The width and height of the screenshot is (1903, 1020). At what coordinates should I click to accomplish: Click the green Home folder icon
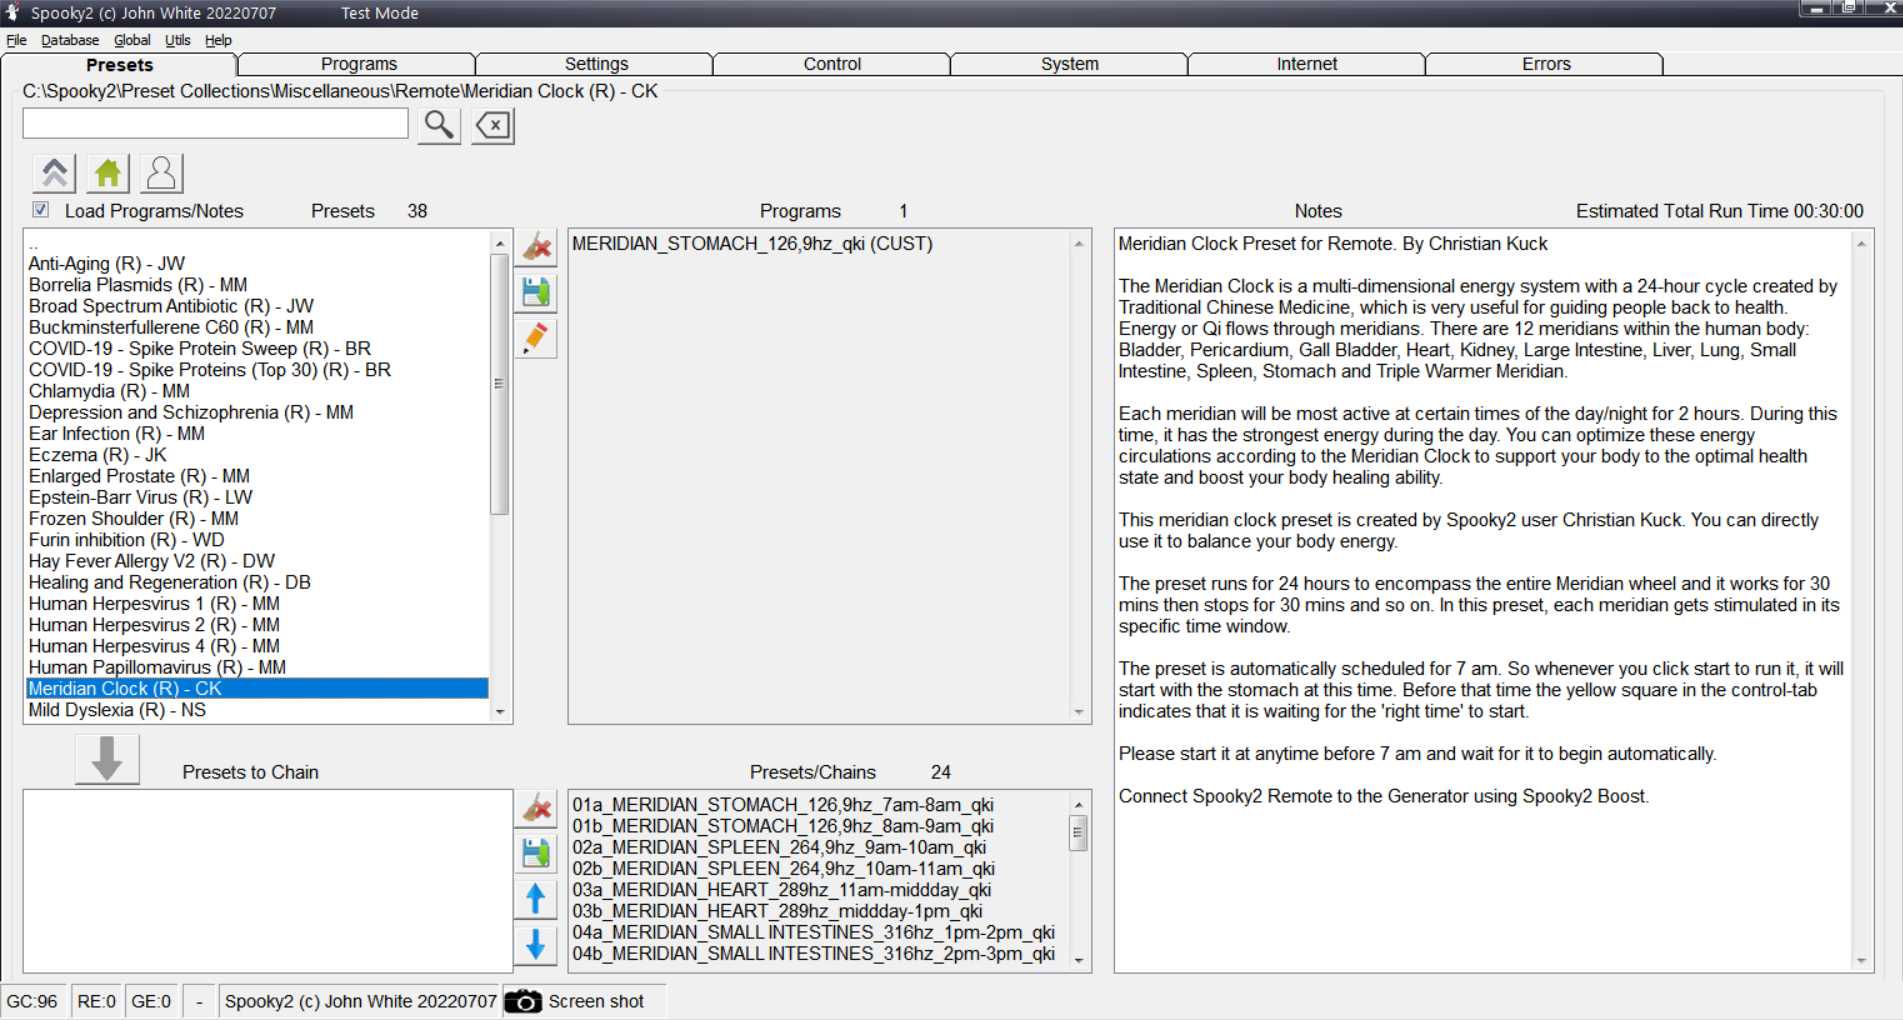[x=108, y=173]
